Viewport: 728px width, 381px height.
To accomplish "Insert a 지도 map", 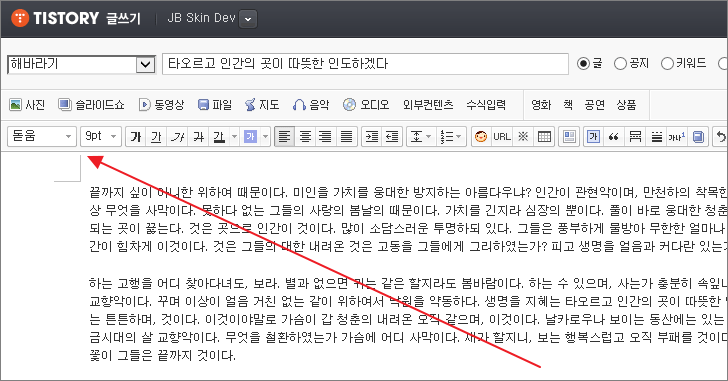I will (262, 105).
